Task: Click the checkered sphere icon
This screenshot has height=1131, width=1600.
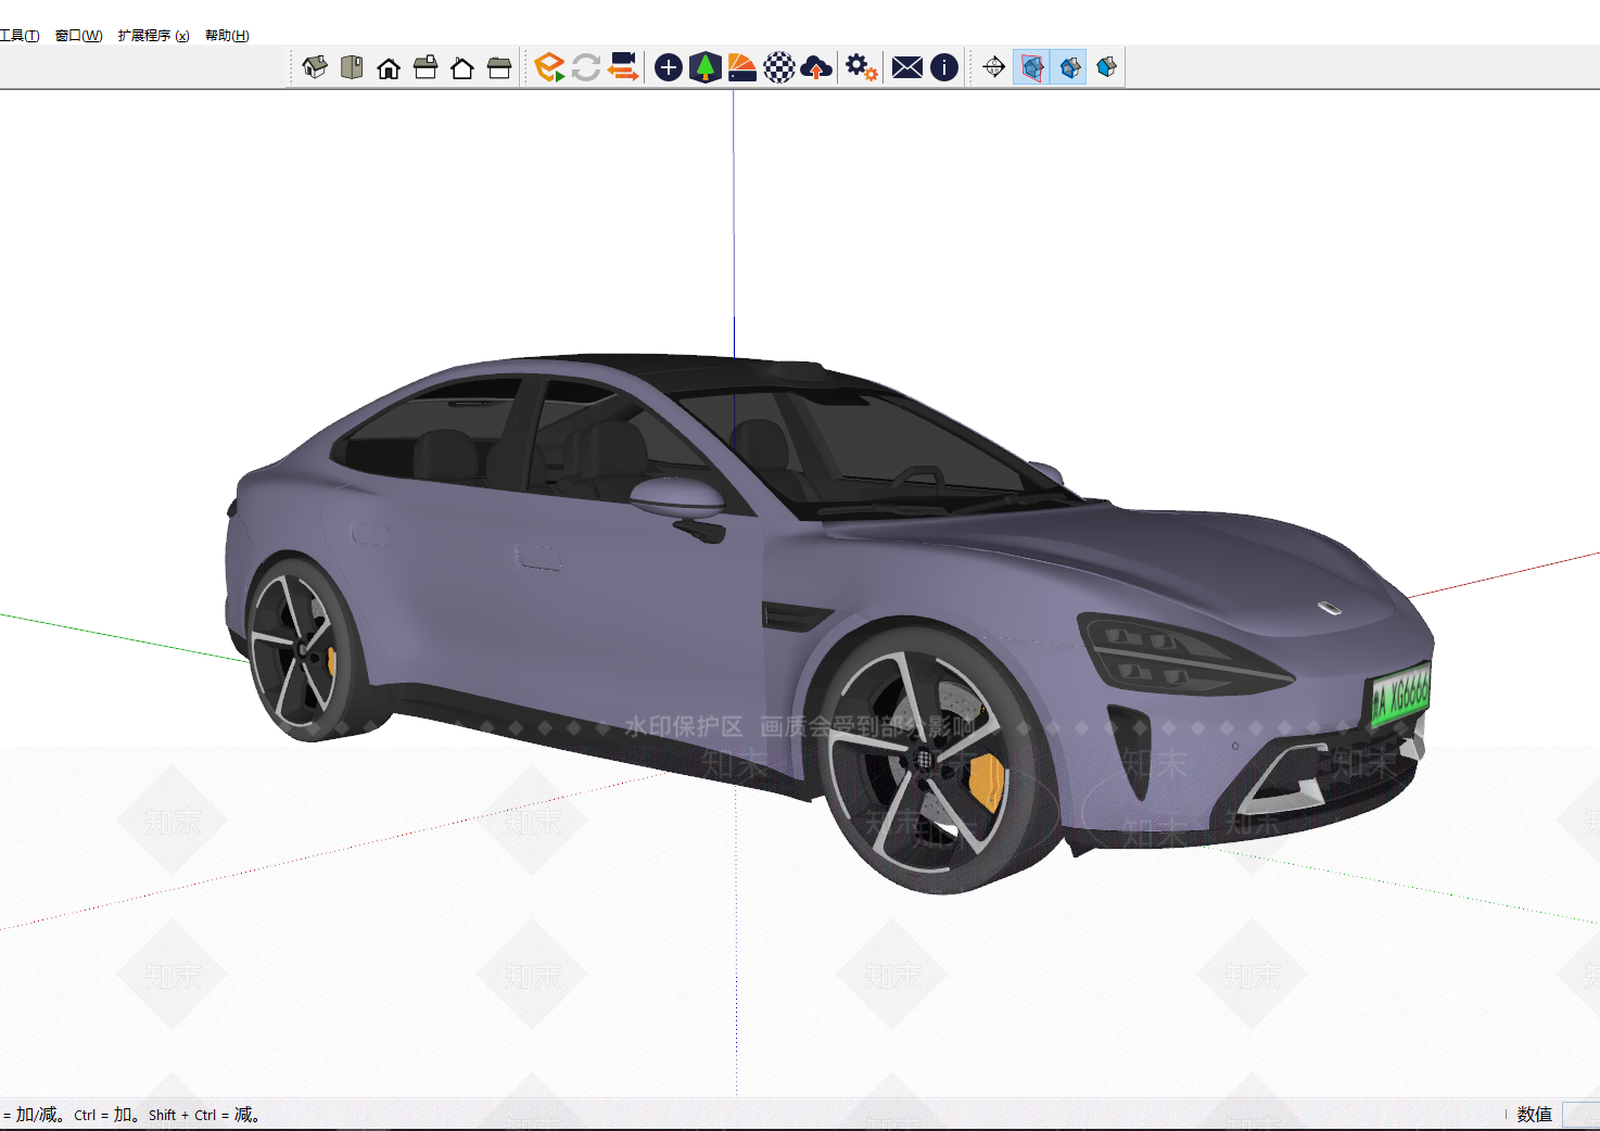Action: pos(779,67)
